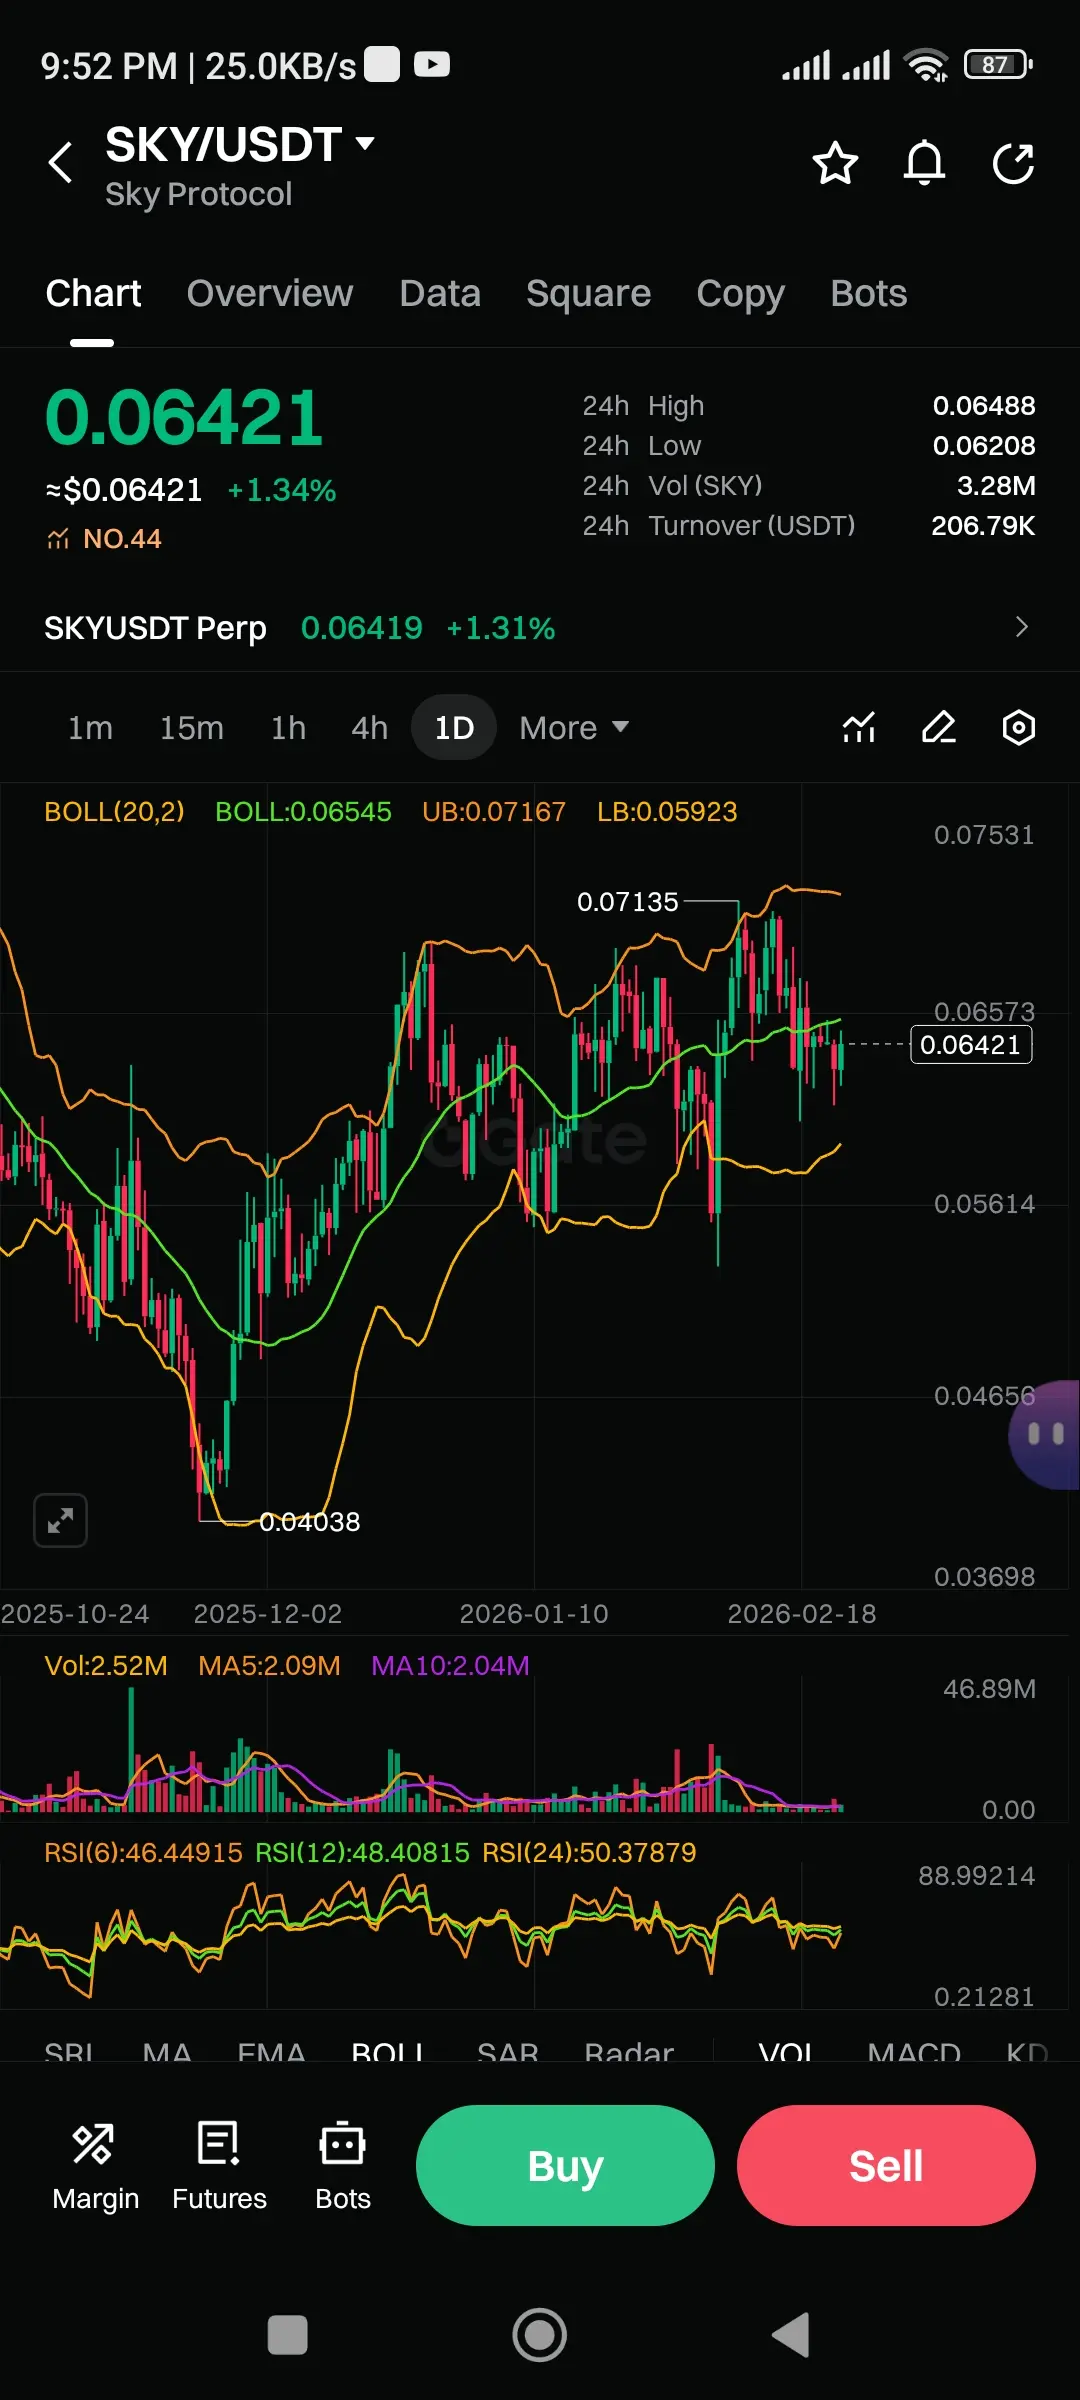Select the 1h timeframe
The height and width of the screenshot is (2400, 1080).
[288, 728]
